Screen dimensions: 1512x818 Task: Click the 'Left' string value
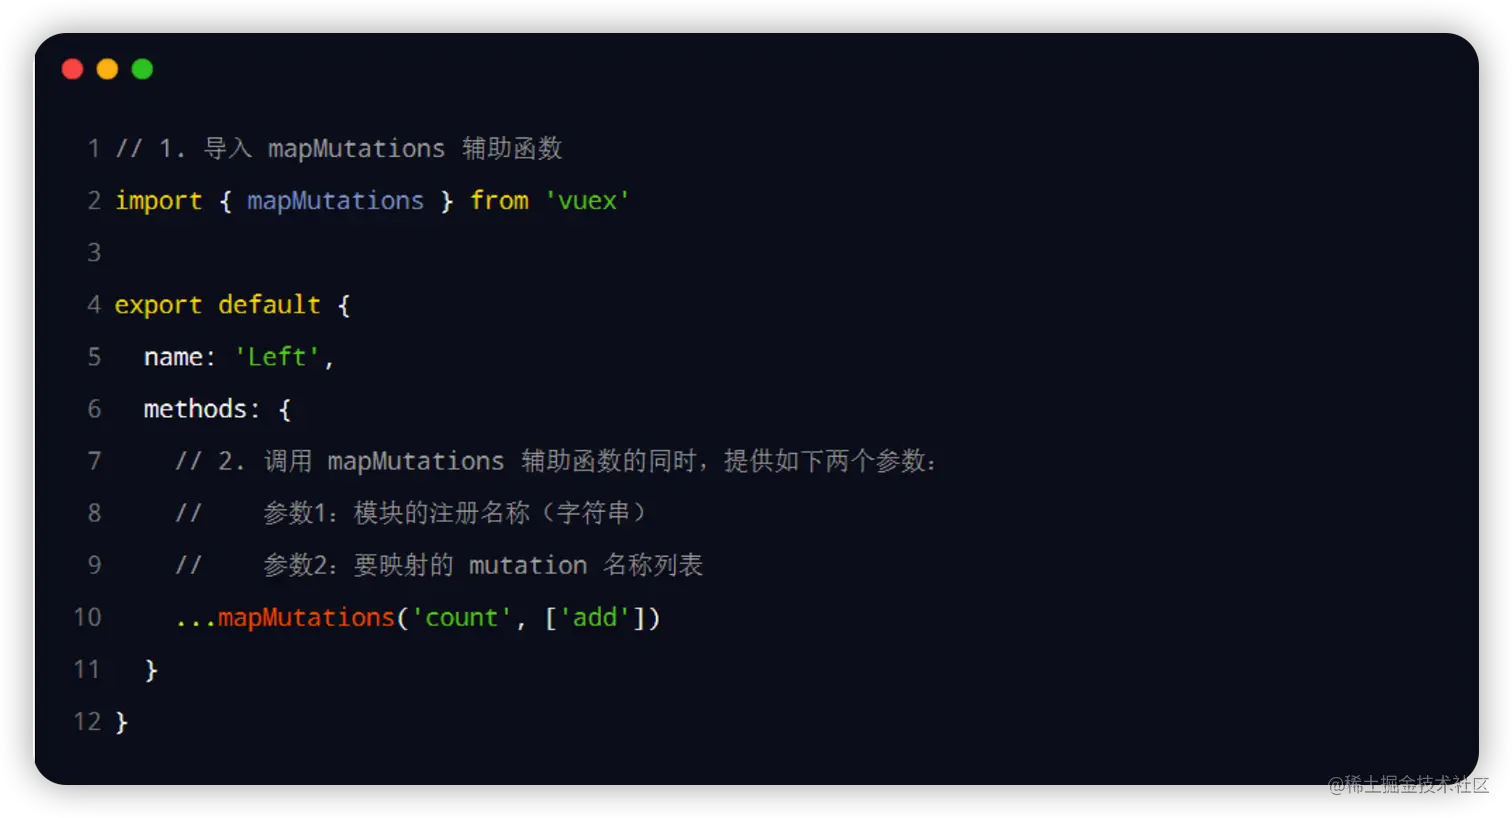tap(277, 357)
